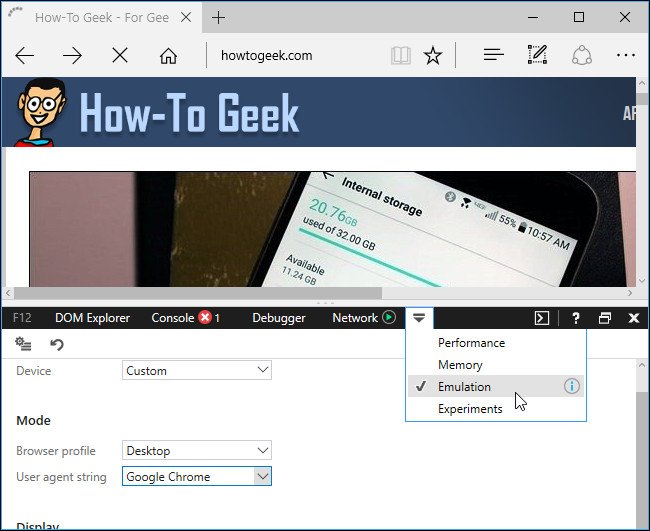650x531 pixels.
Task: Click persist emulation settings gear icon
Action: coord(23,344)
